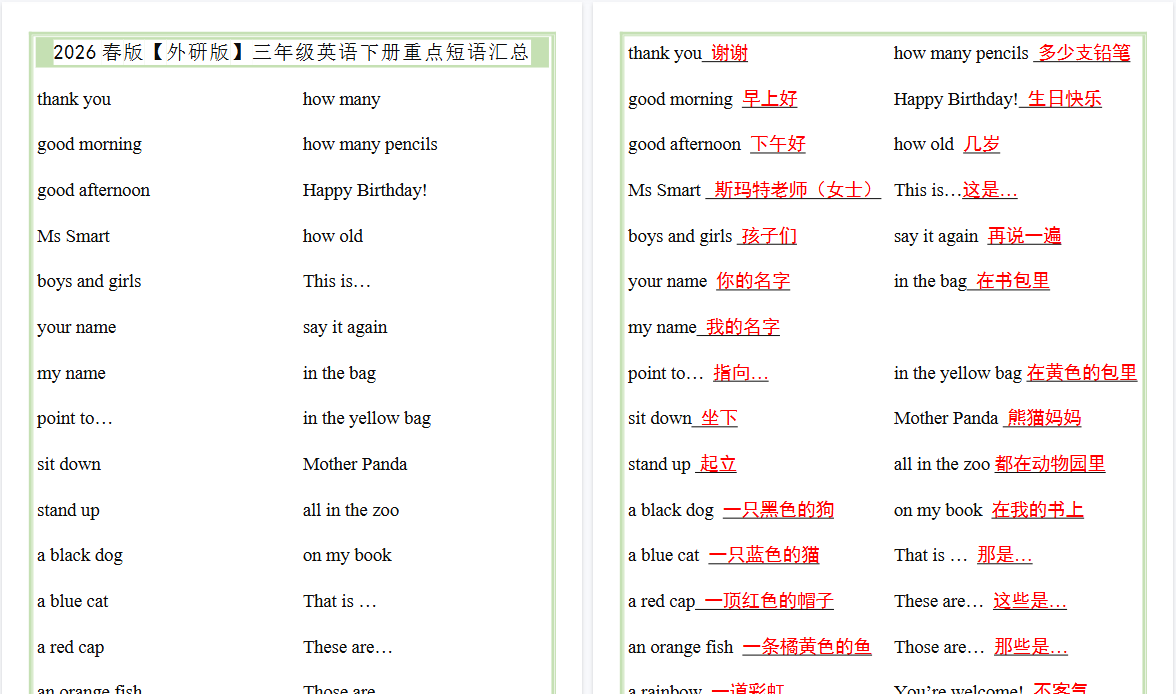1176x694 pixels.
Task: Click the red answer 熊猫妈妈
Action: tap(1044, 418)
